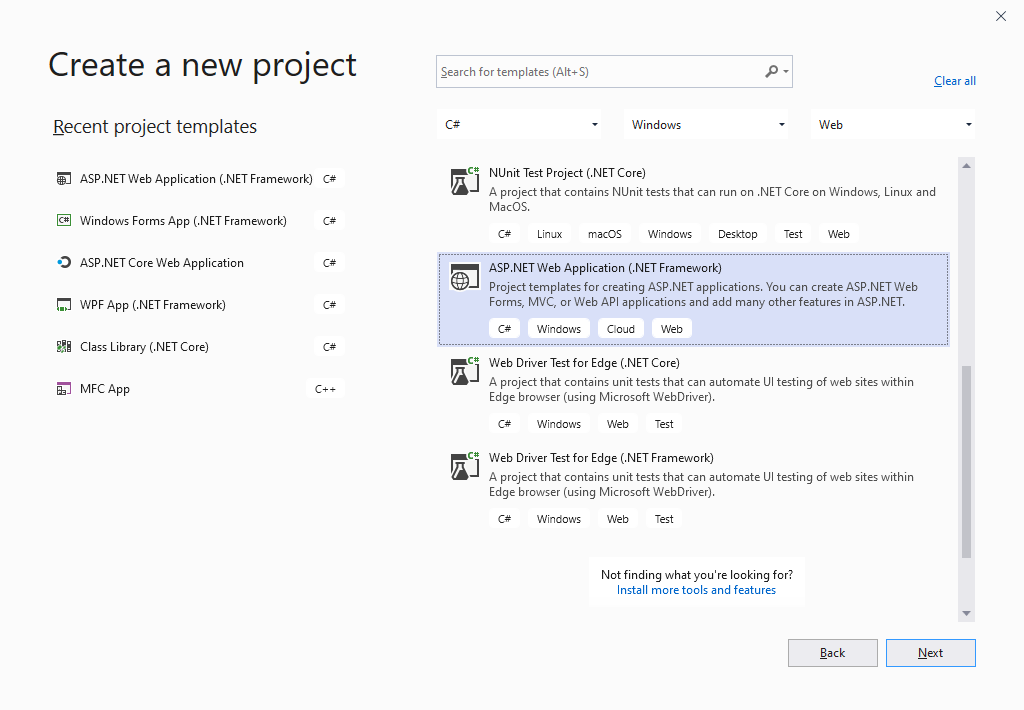Click the C++ tag beside MFC App
Viewport: 1024px width, 710px height.
(x=325, y=389)
